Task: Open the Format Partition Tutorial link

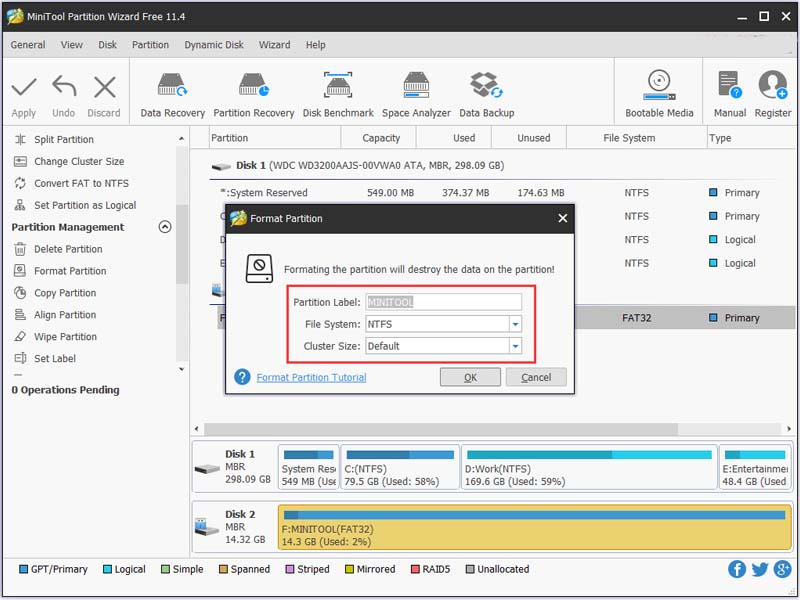Action: point(311,377)
